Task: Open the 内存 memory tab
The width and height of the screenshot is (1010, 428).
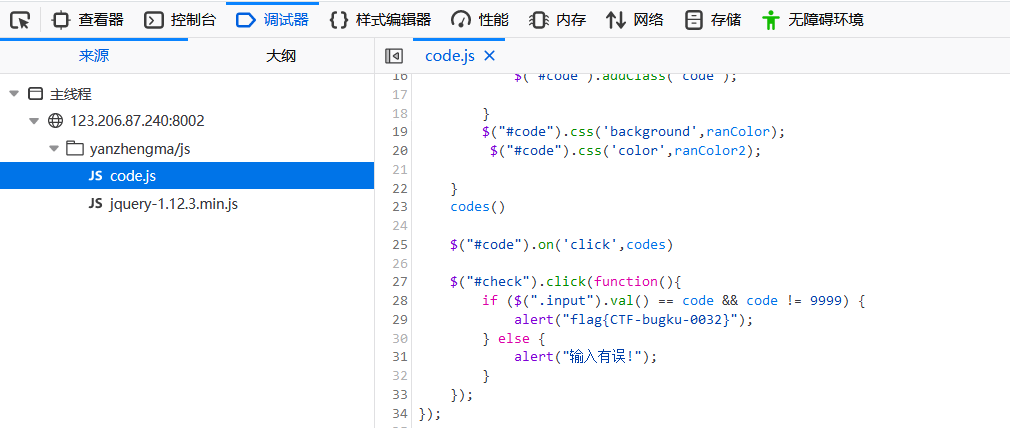Action: click(x=557, y=20)
